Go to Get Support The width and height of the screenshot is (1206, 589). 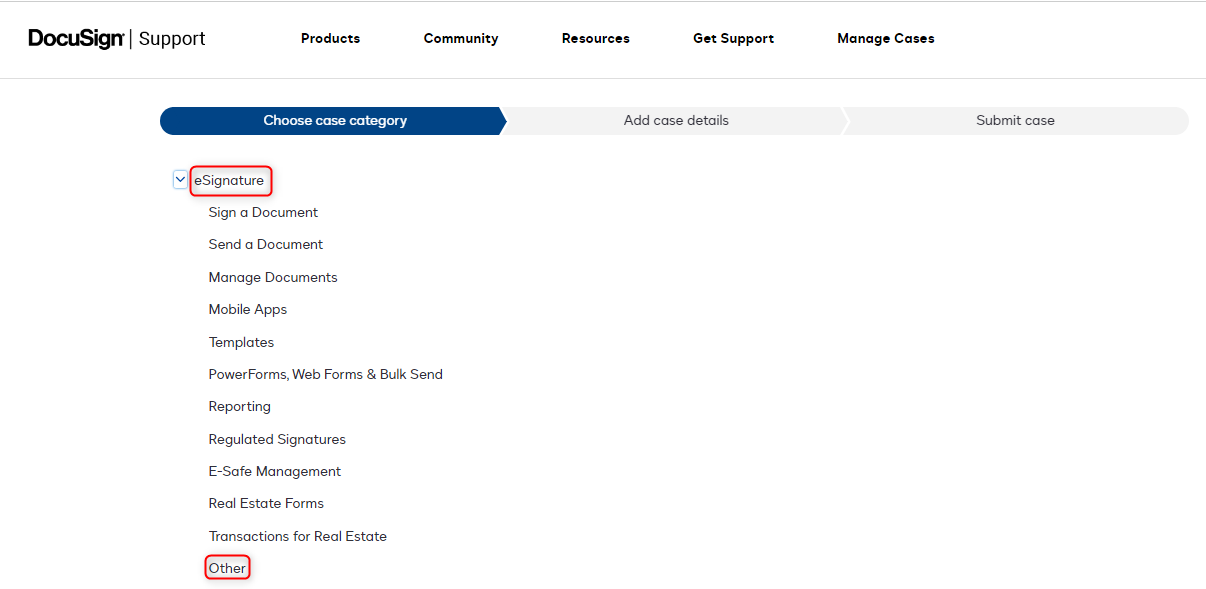733,39
